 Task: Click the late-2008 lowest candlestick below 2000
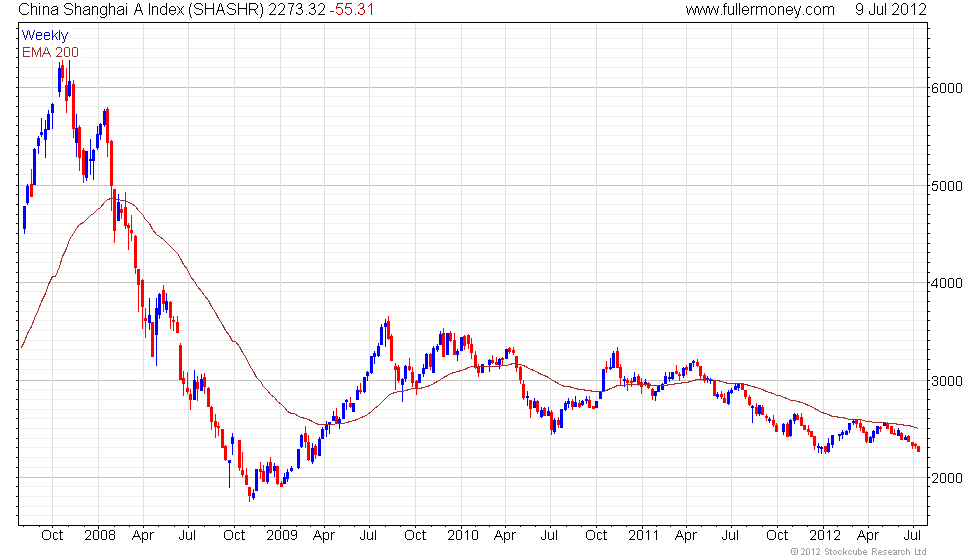click(250, 494)
